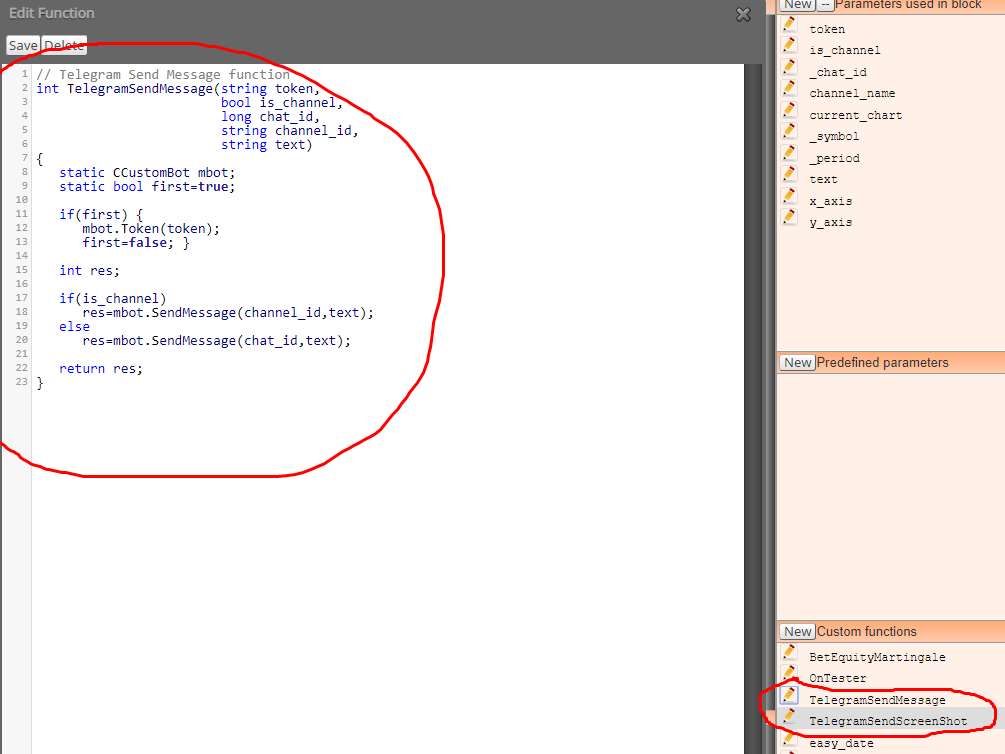Click the code line 'static CCustomBot mbot;'

[x=147, y=173]
